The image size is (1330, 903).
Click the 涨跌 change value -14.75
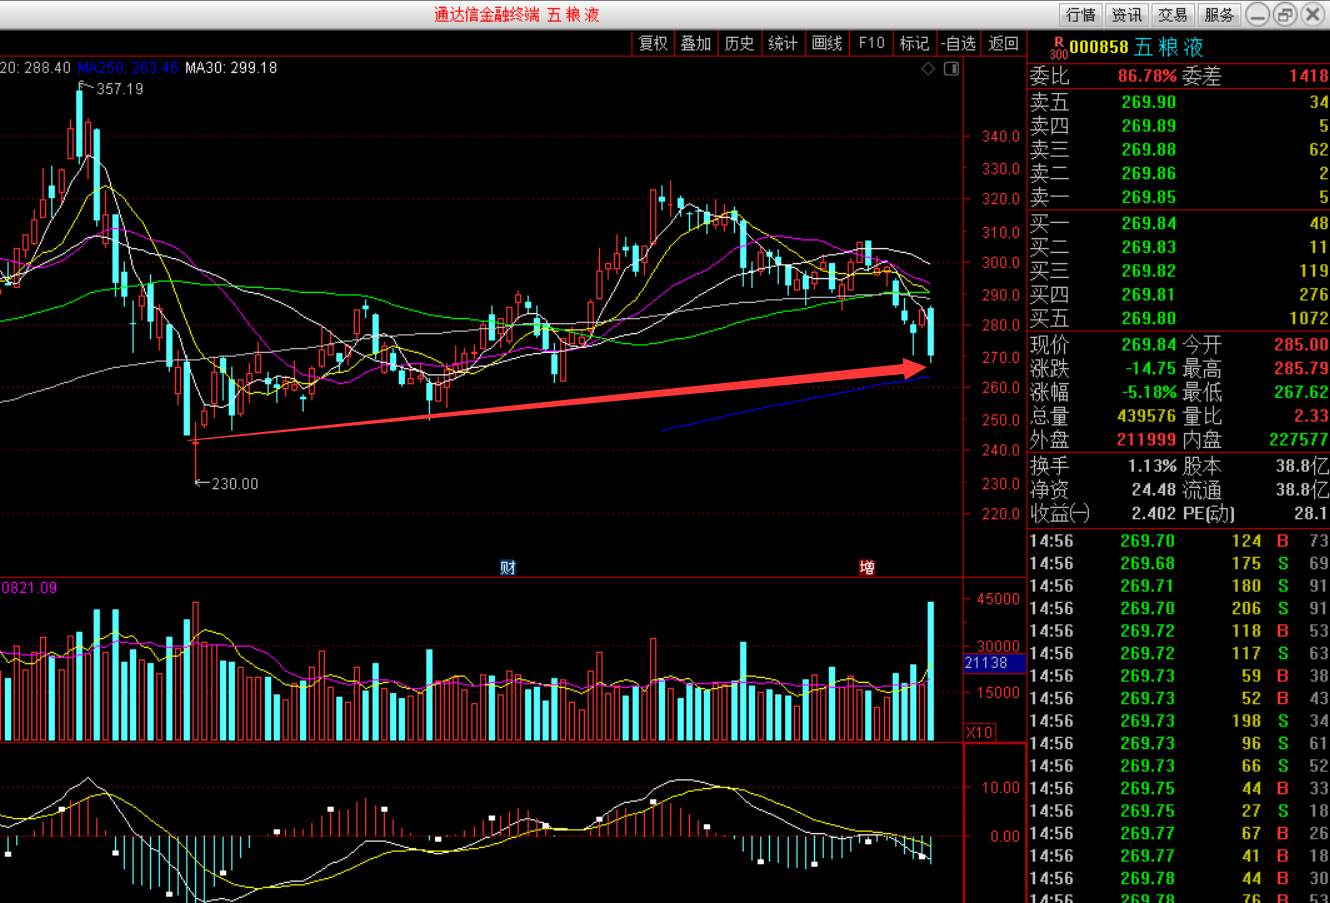click(1151, 368)
